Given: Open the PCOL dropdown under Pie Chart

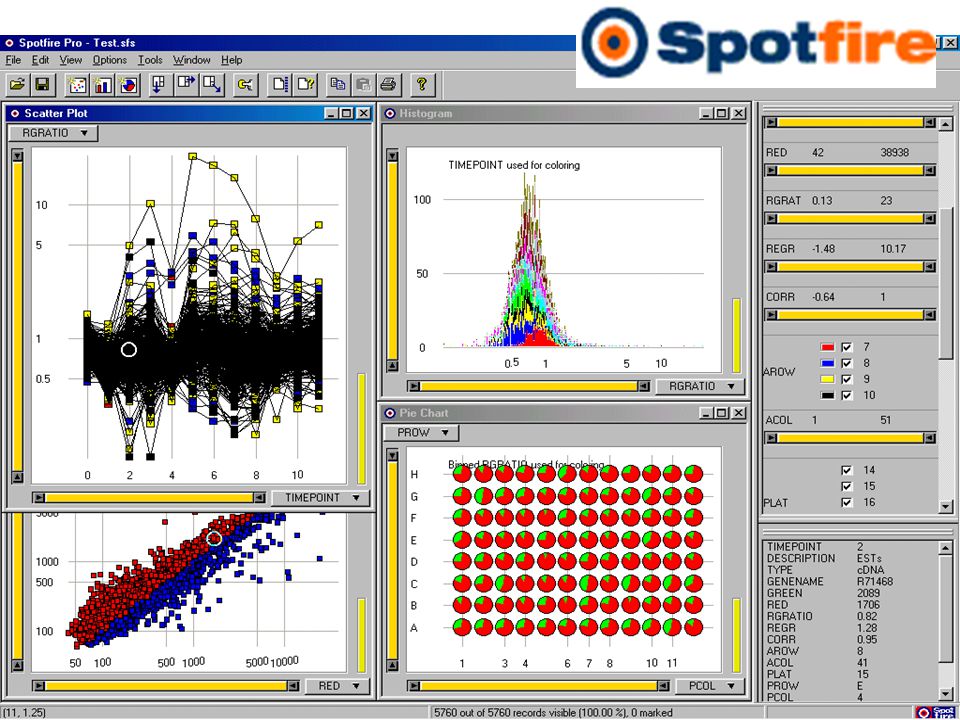Looking at the screenshot, I should (x=710, y=686).
